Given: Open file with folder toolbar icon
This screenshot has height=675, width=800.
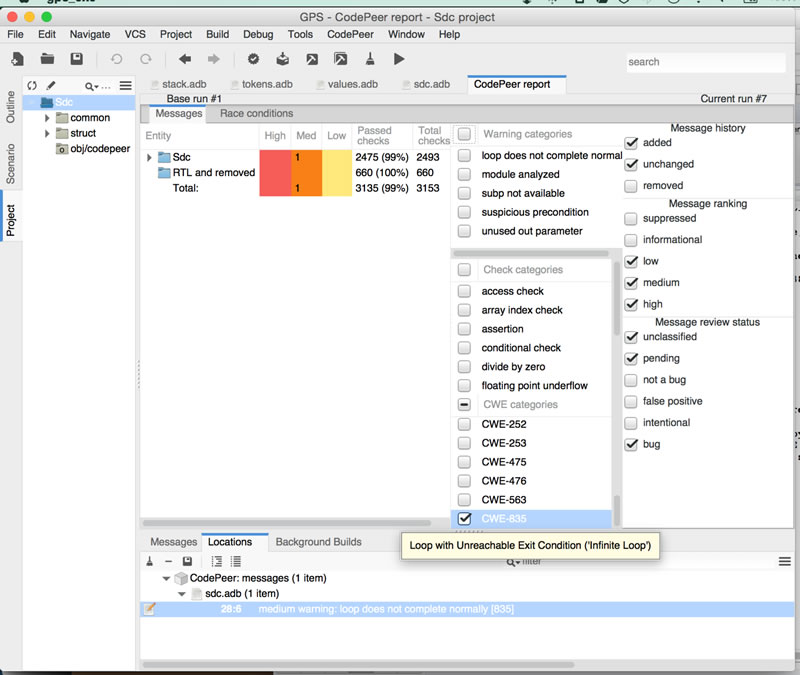Looking at the screenshot, I should (x=47, y=59).
